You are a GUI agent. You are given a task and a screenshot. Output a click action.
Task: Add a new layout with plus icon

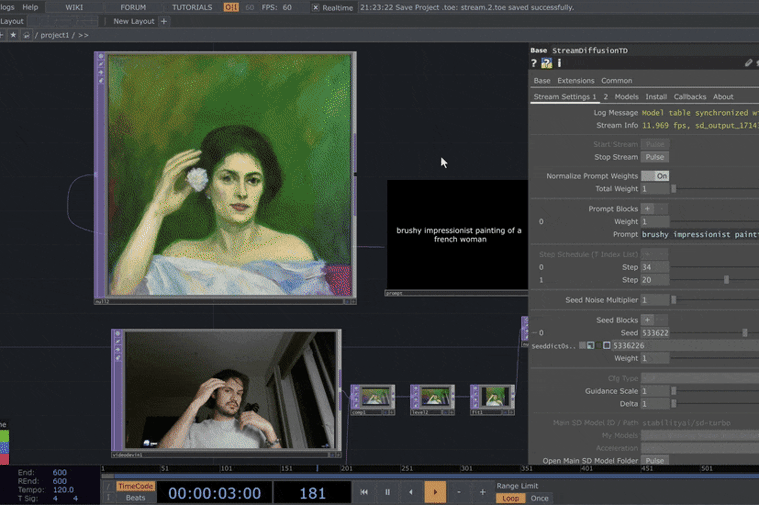(x=164, y=21)
